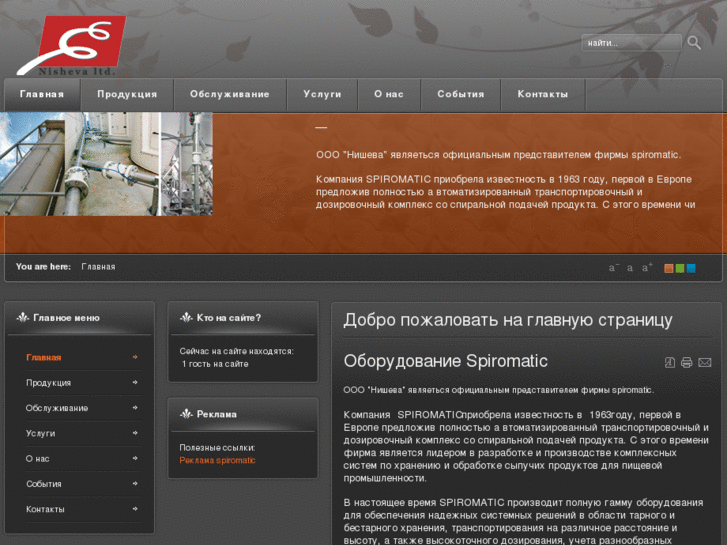Image resolution: width=727 pixels, height=545 pixels.
Task: Focus the 'найти...' search field
Action: click(631, 43)
